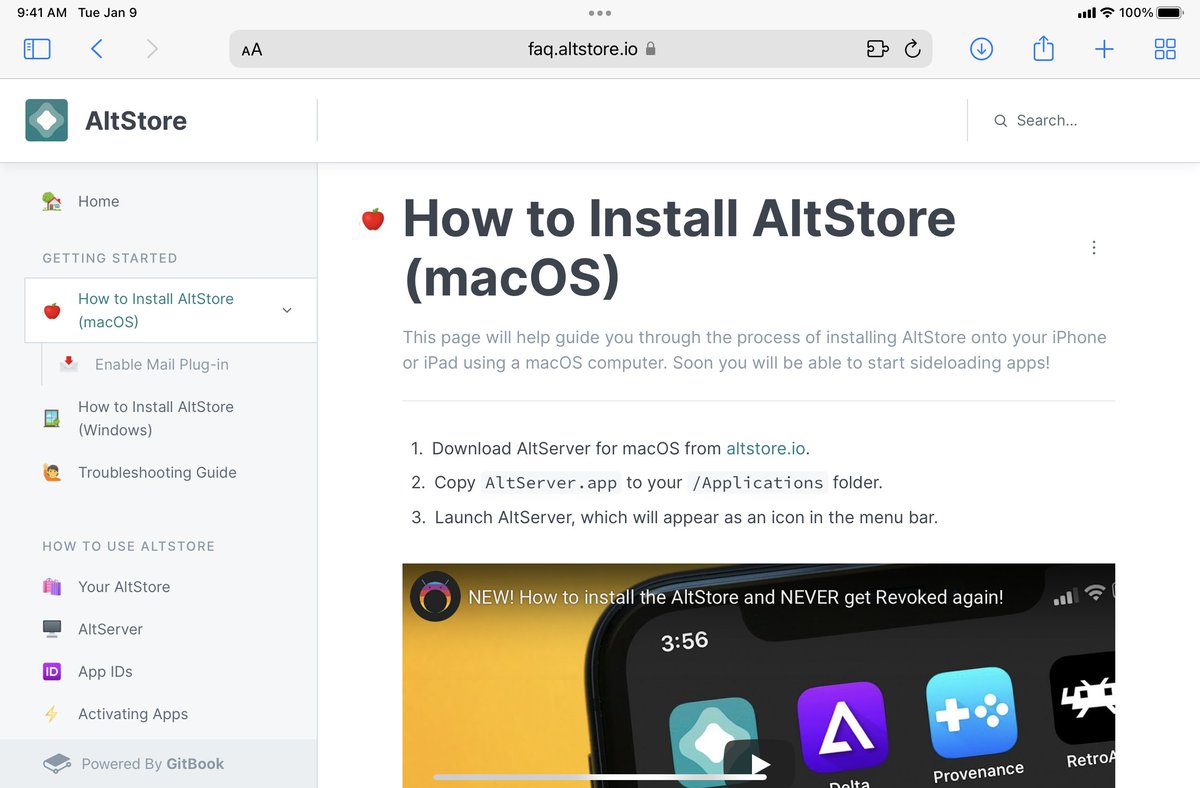Open the sidebar toggle in Safari toolbar

(37, 48)
